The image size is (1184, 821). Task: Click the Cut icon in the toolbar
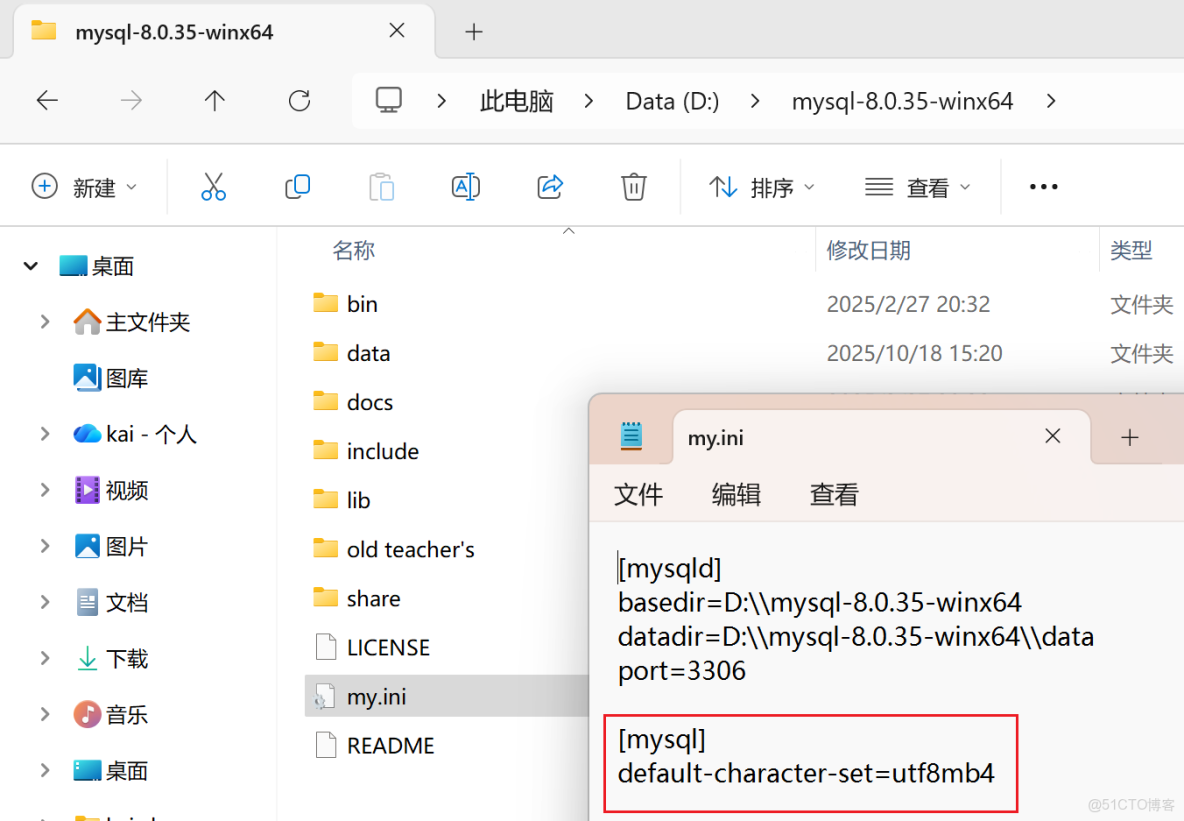pos(213,186)
